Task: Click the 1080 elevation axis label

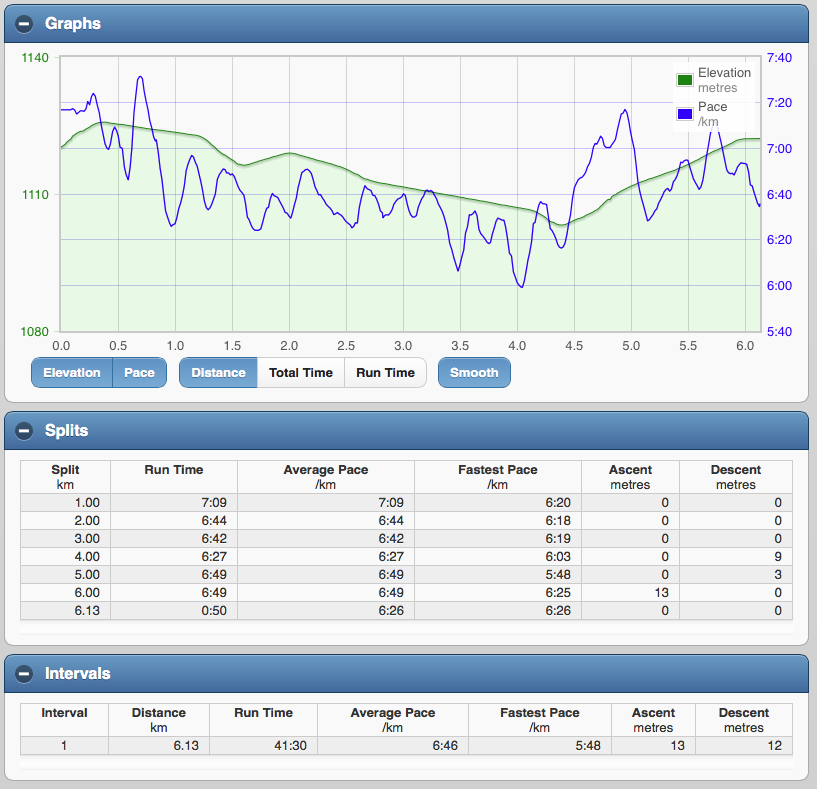Action: 35,331
